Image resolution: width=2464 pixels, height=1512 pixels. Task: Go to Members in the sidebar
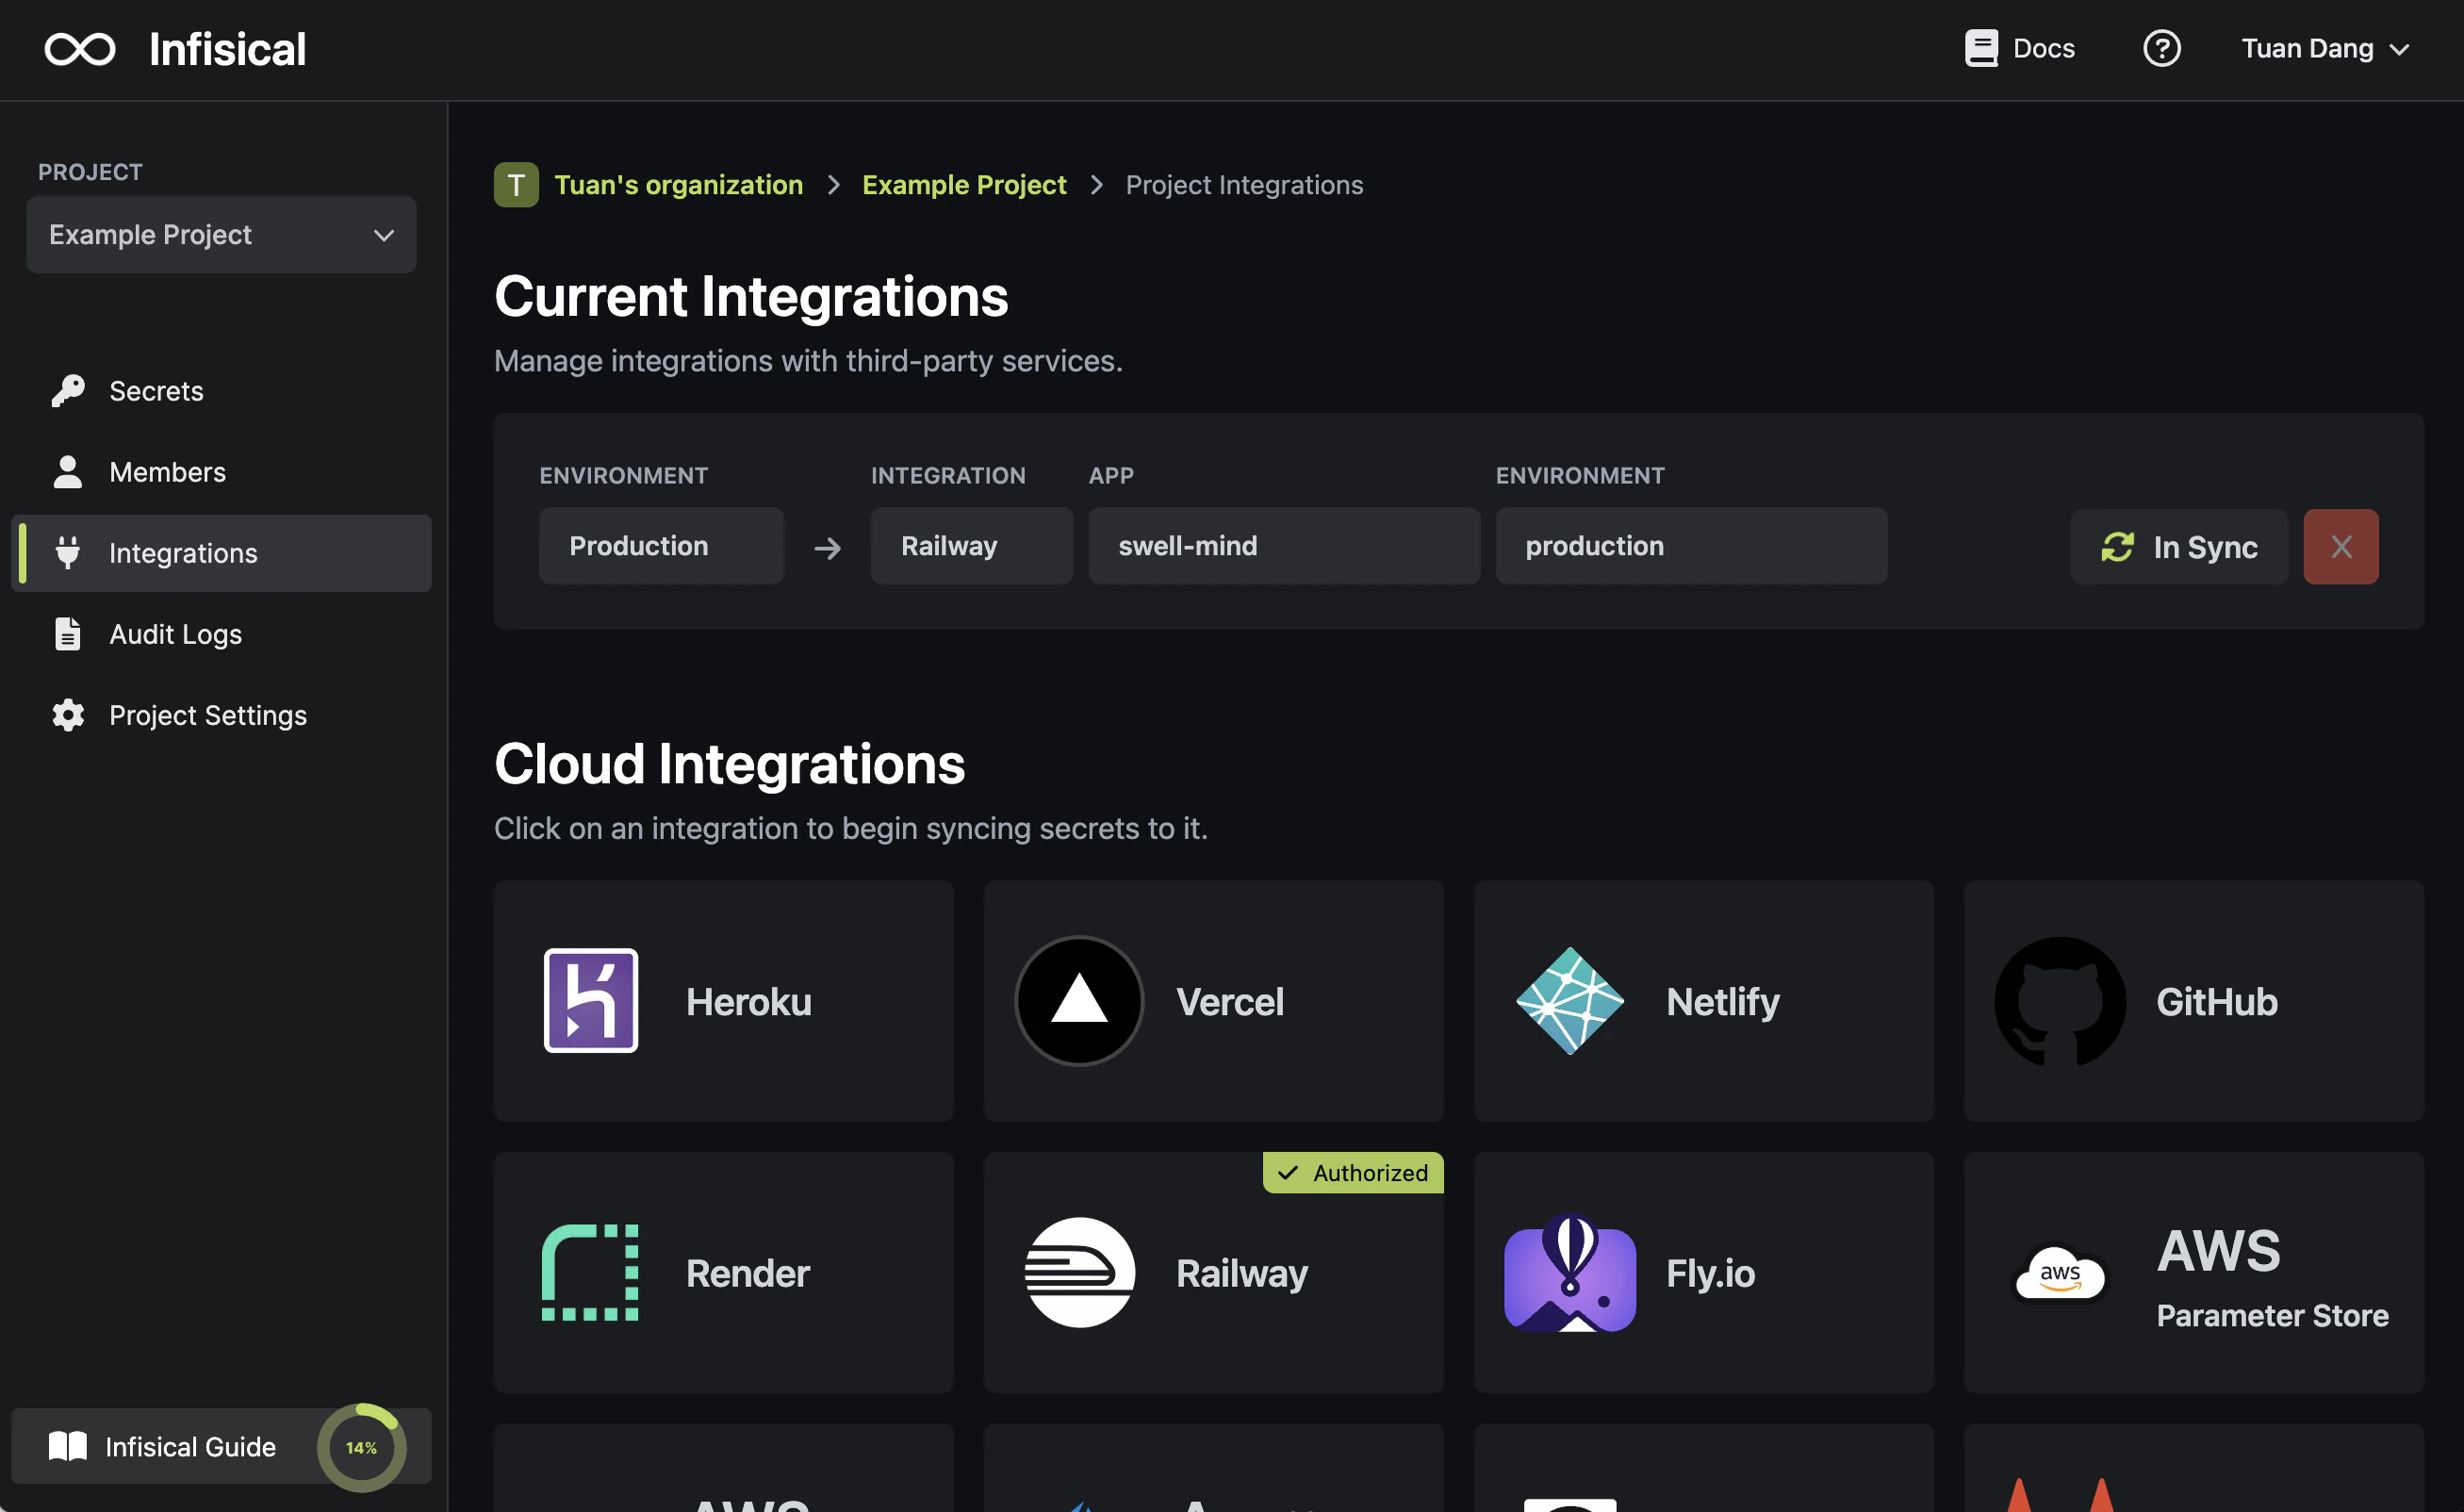tap(221, 472)
